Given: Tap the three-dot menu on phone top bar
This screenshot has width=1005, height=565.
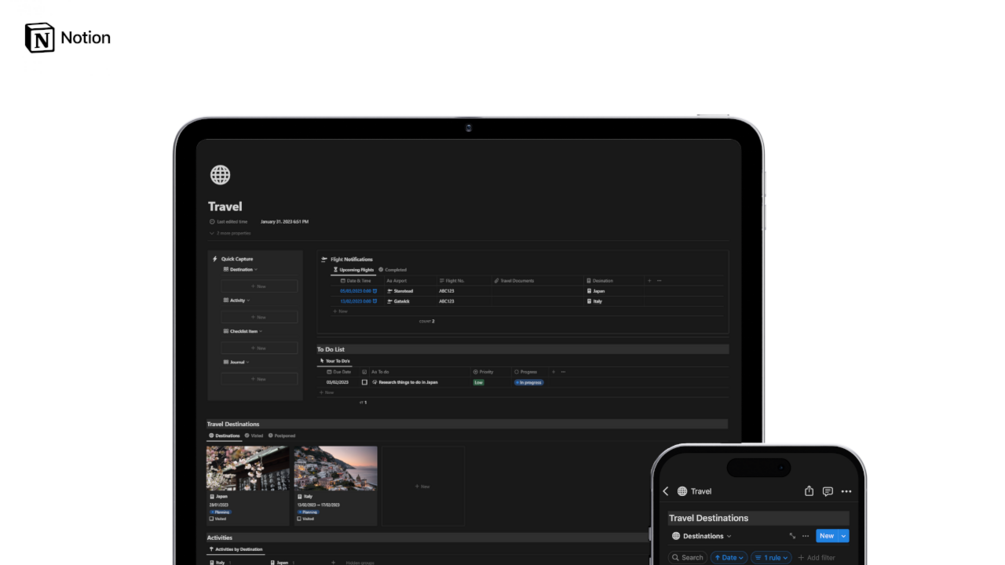Looking at the screenshot, I should tap(847, 491).
